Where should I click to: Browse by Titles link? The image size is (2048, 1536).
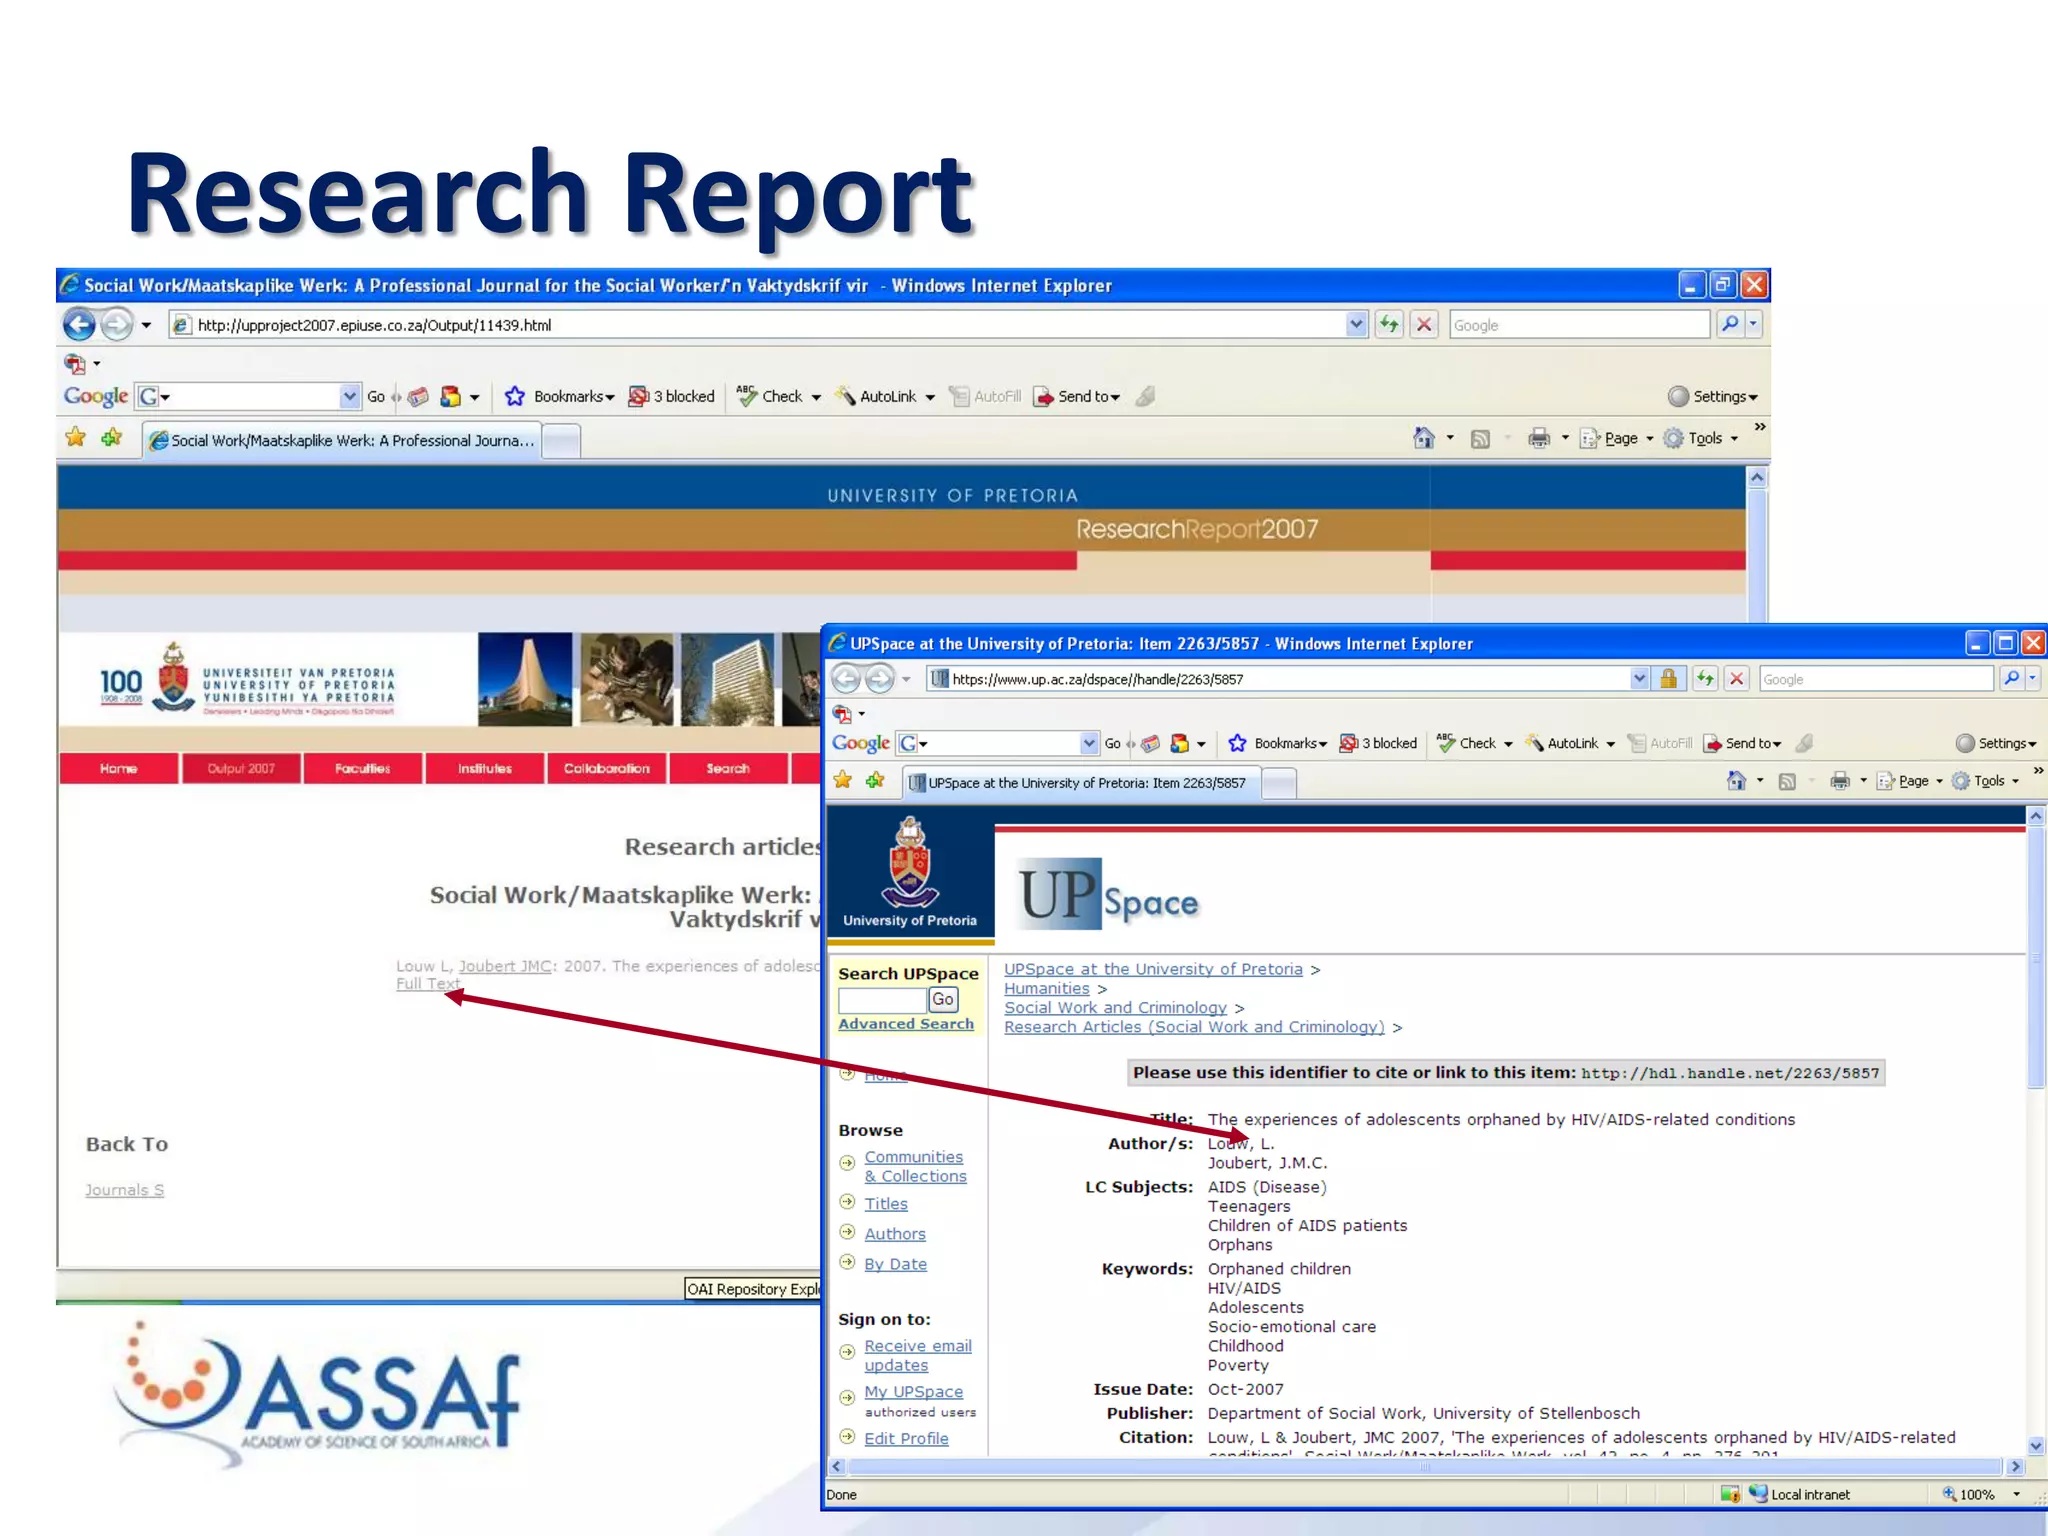[886, 1204]
